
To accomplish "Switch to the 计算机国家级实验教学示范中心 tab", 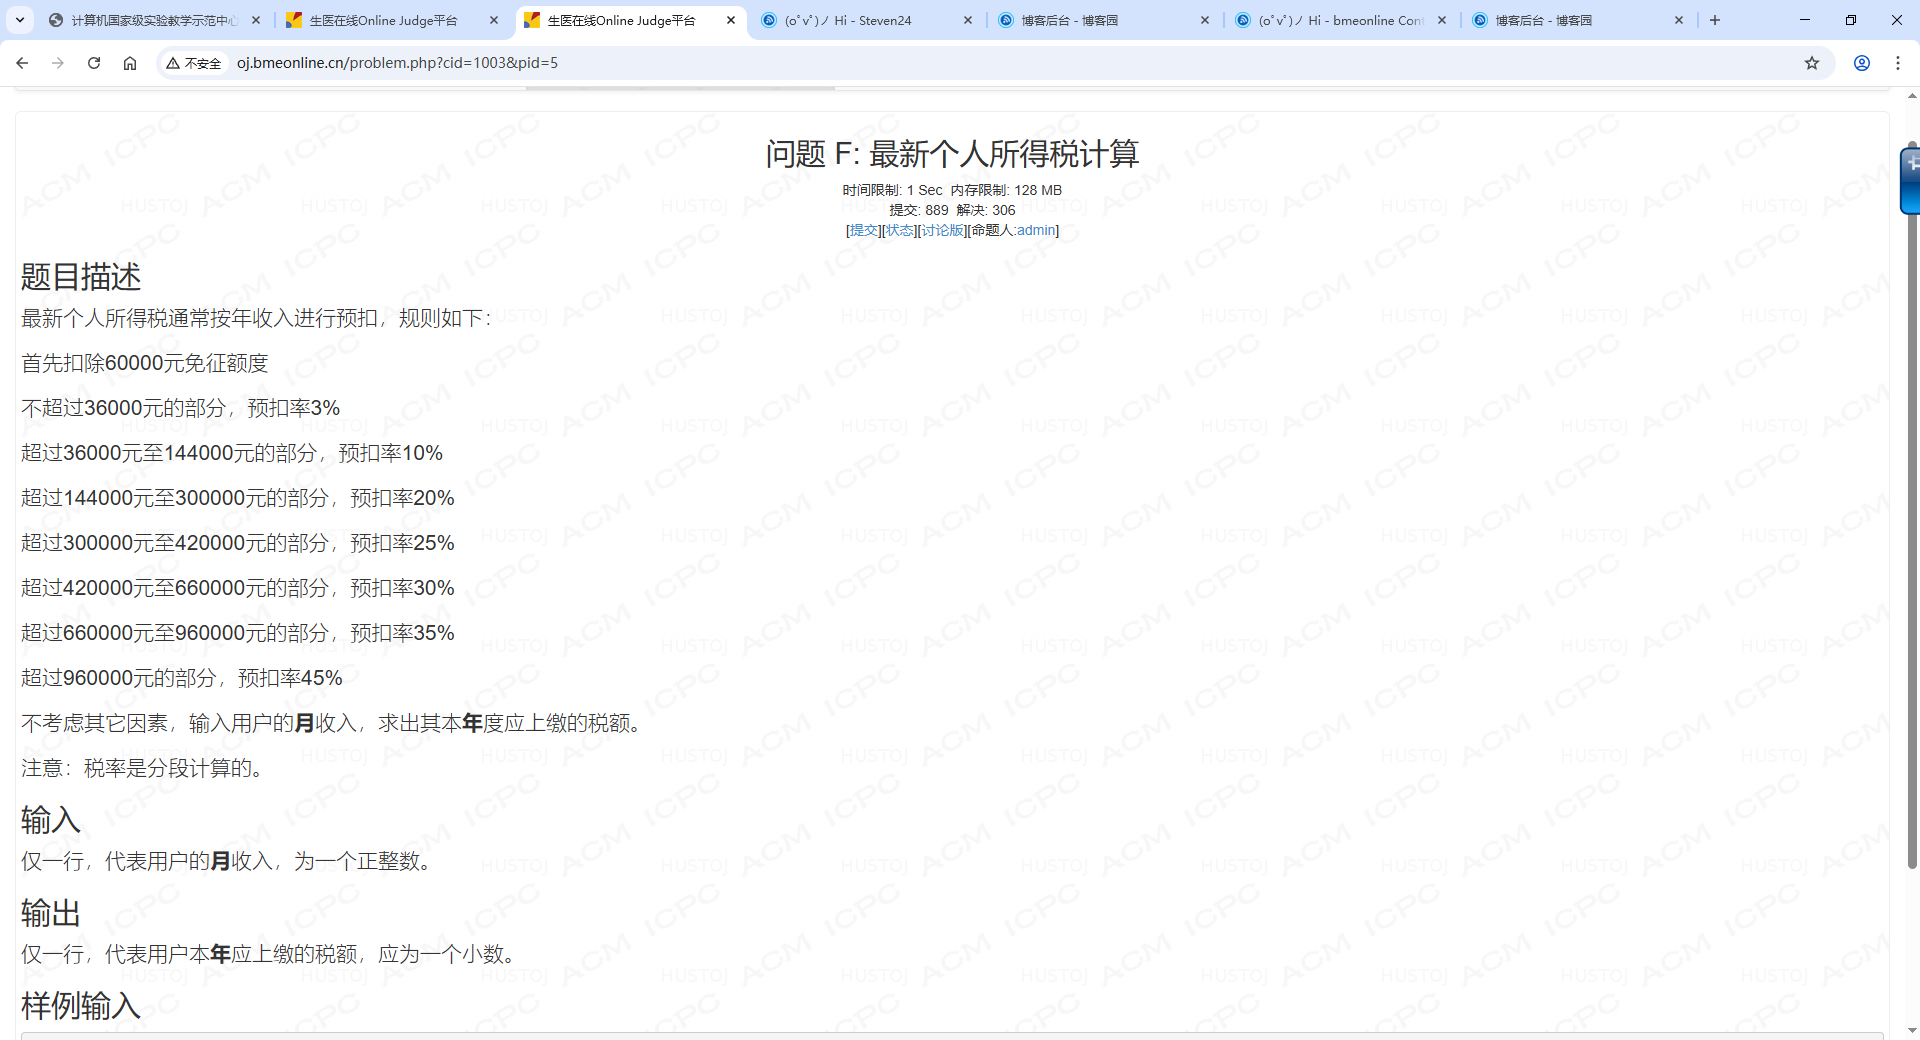I will [x=155, y=20].
